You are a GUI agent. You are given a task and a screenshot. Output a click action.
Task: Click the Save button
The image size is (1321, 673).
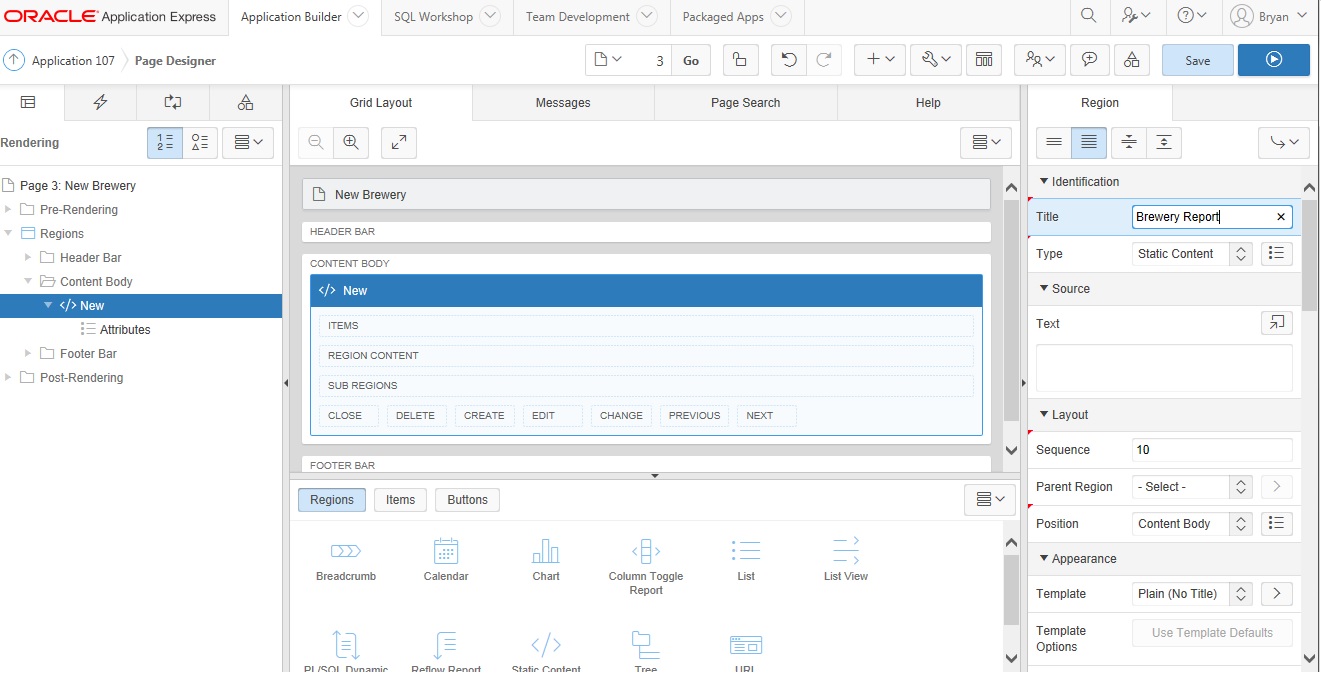1197,60
